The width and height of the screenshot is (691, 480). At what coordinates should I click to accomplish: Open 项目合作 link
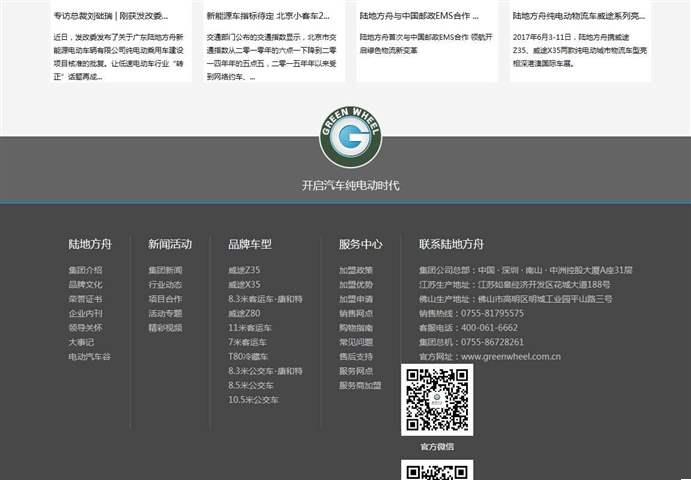(165, 299)
